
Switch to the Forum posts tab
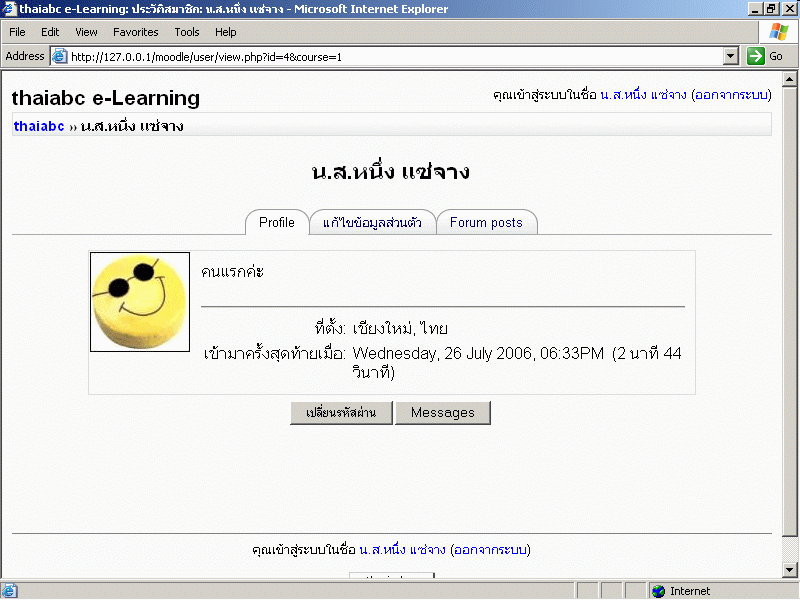(x=486, y=223)
